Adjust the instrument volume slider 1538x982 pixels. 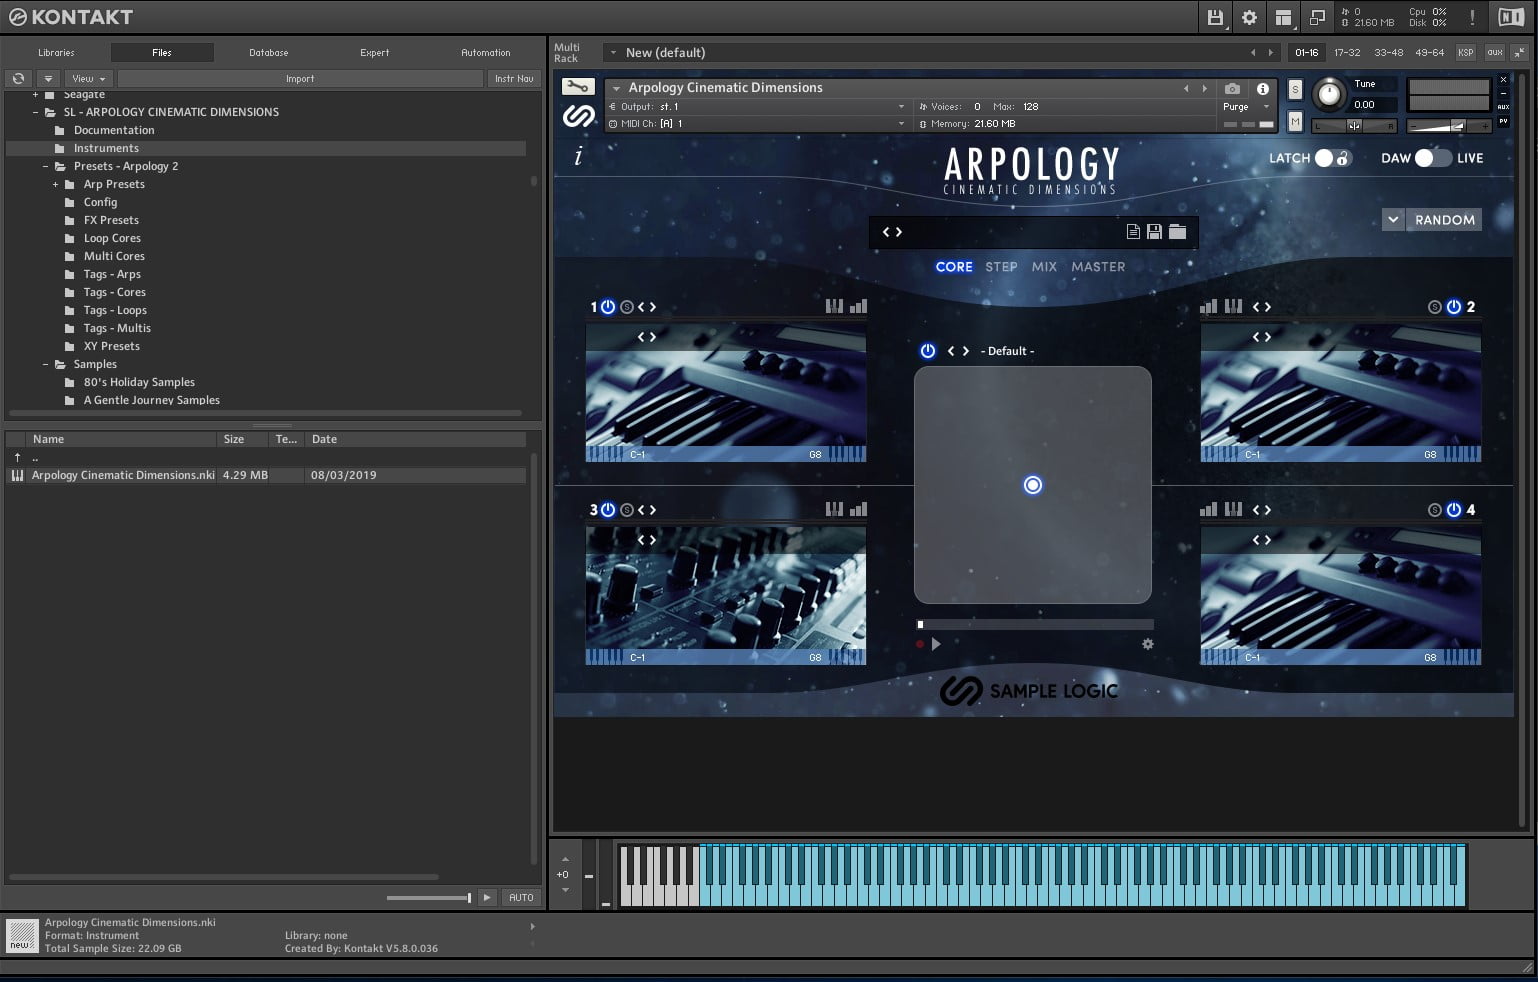[x=1449, y=125]
